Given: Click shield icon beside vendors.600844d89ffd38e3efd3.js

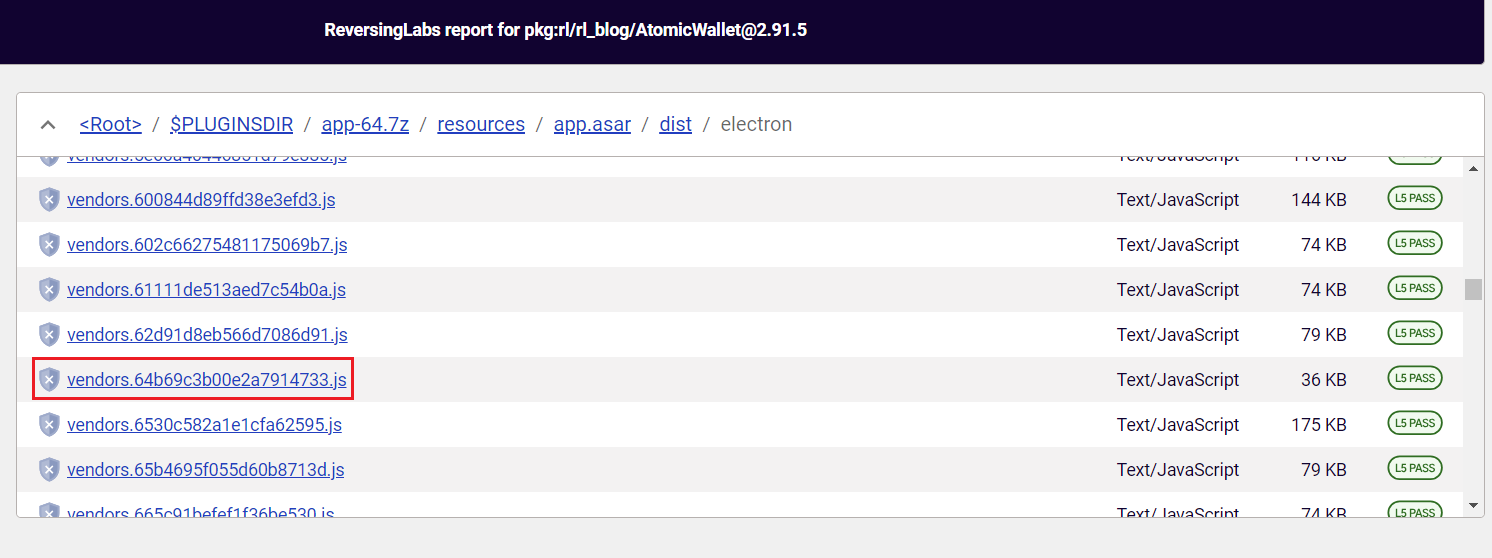Looking at the screenshot, I should point(49,200).
